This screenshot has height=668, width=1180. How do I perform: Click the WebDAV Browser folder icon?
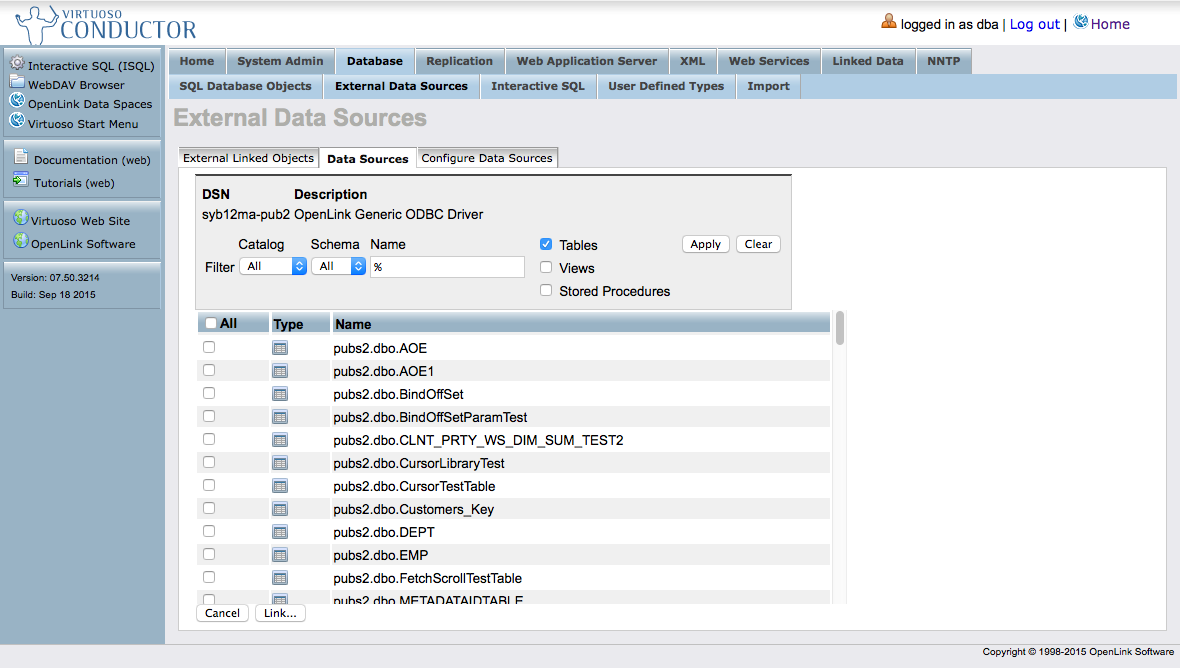(17, 82)
